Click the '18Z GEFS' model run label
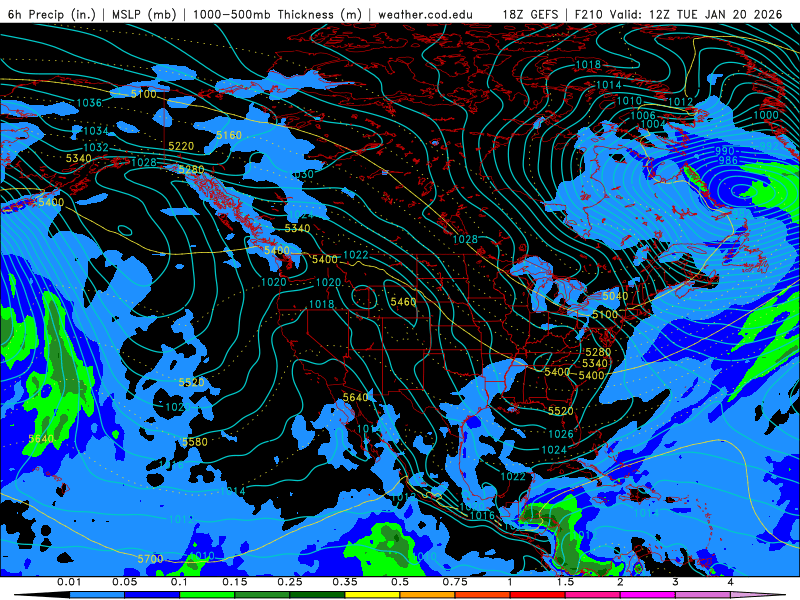Image resolution: width=800 pixels, height=600 pixels. (x=530, y=14)
